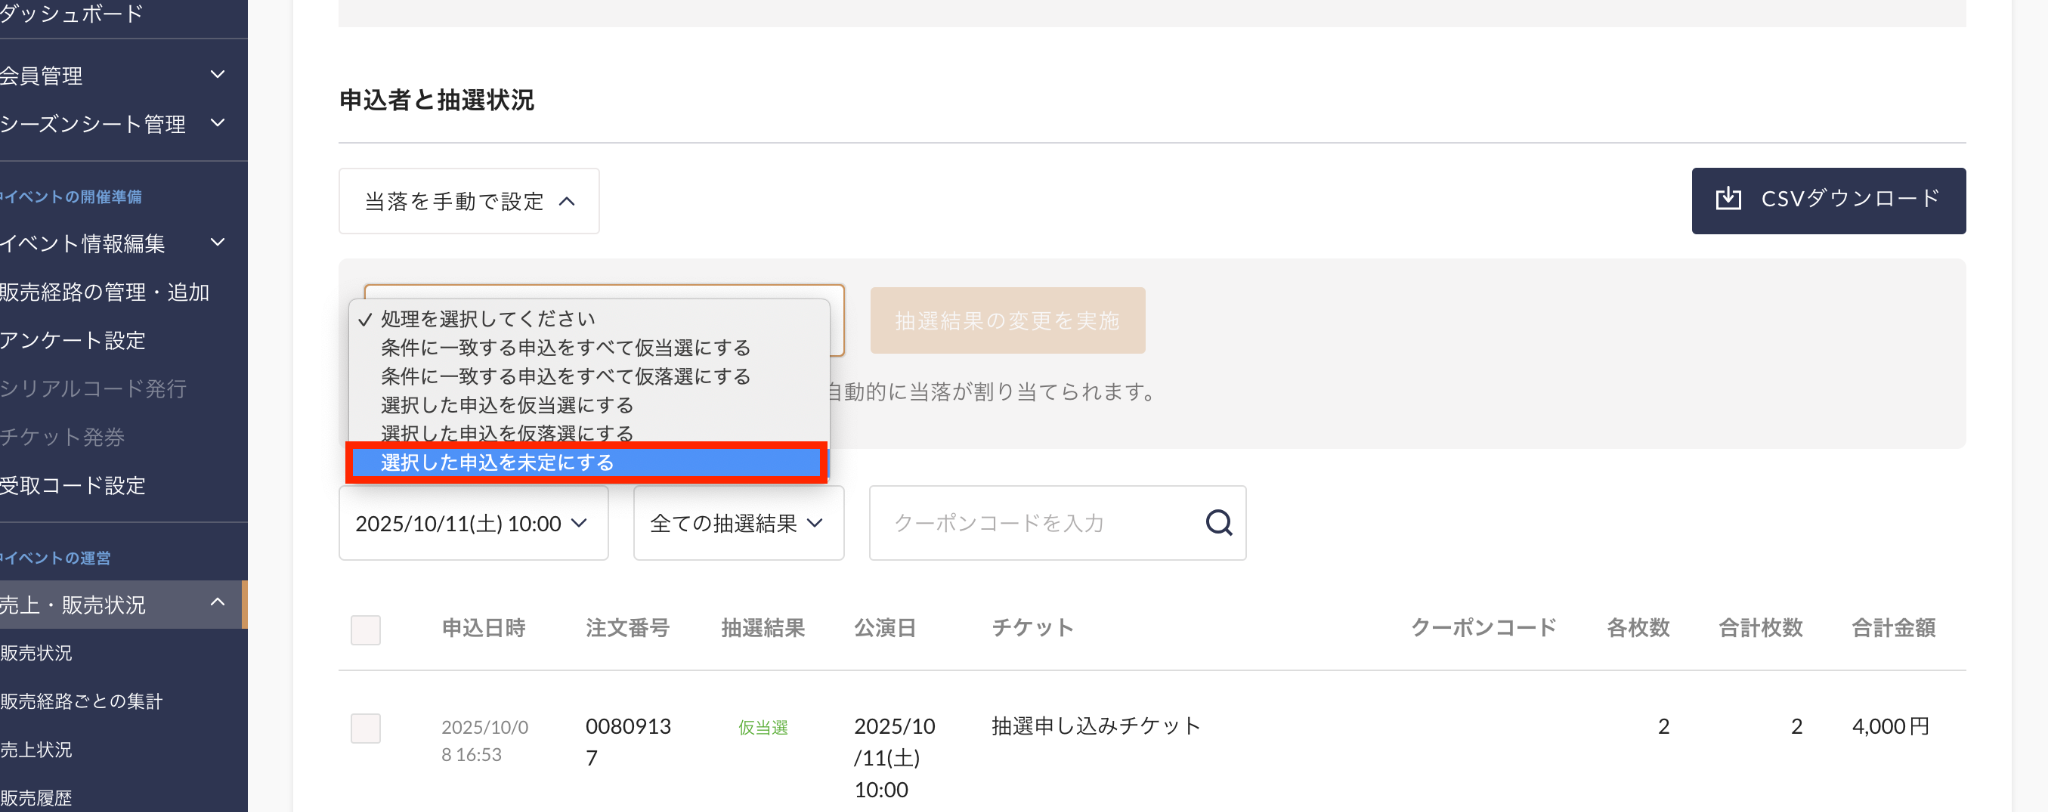Open the 全ての抽選結果 filter dropdown
Screen dimensions: 2048x812
(738, 523)
